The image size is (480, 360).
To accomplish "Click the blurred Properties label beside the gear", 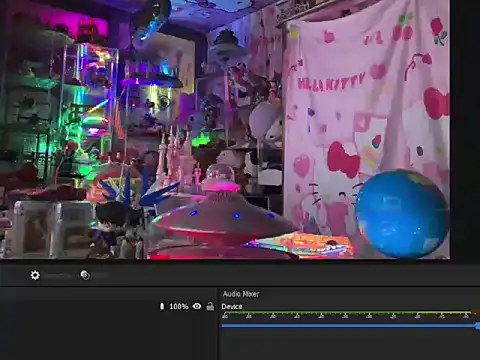I will click(59, 276).
